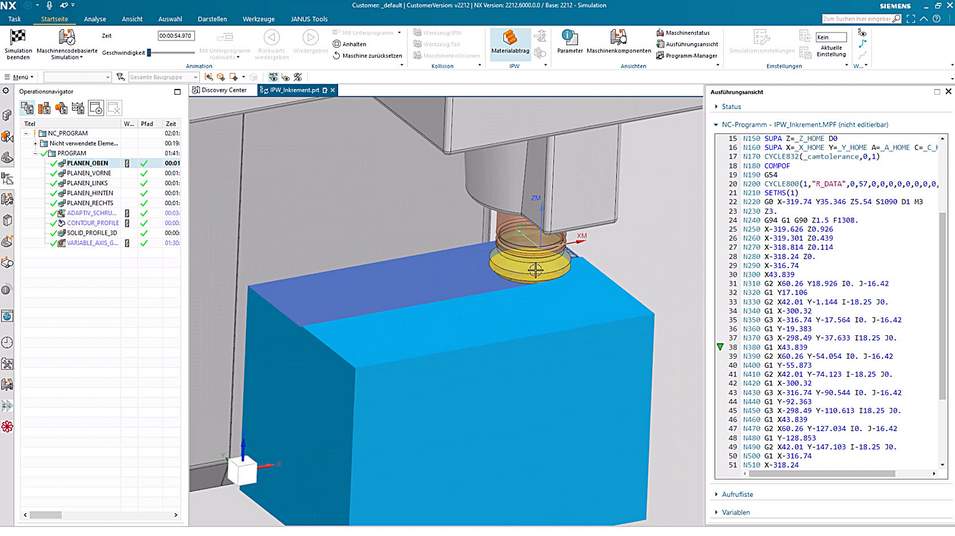Open Maschinencodebasierte Simulation tool
This screenshot has width=955, height=536.
click(66, 44)
